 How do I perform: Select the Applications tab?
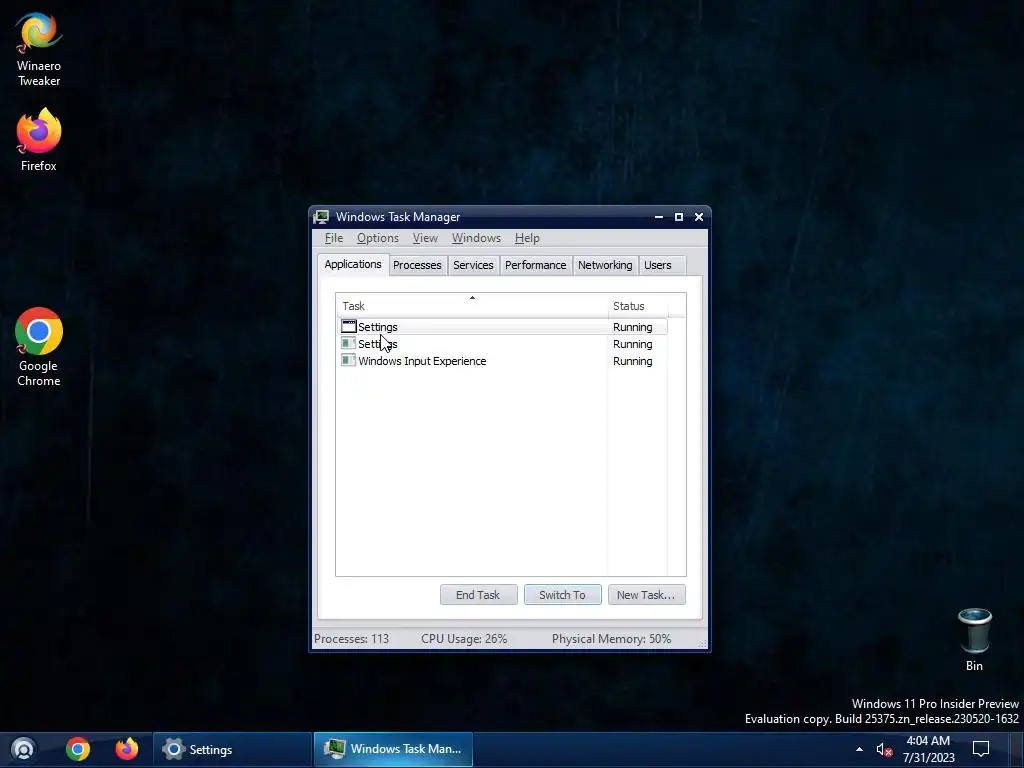pyautogui.click(x=353, y=264)
